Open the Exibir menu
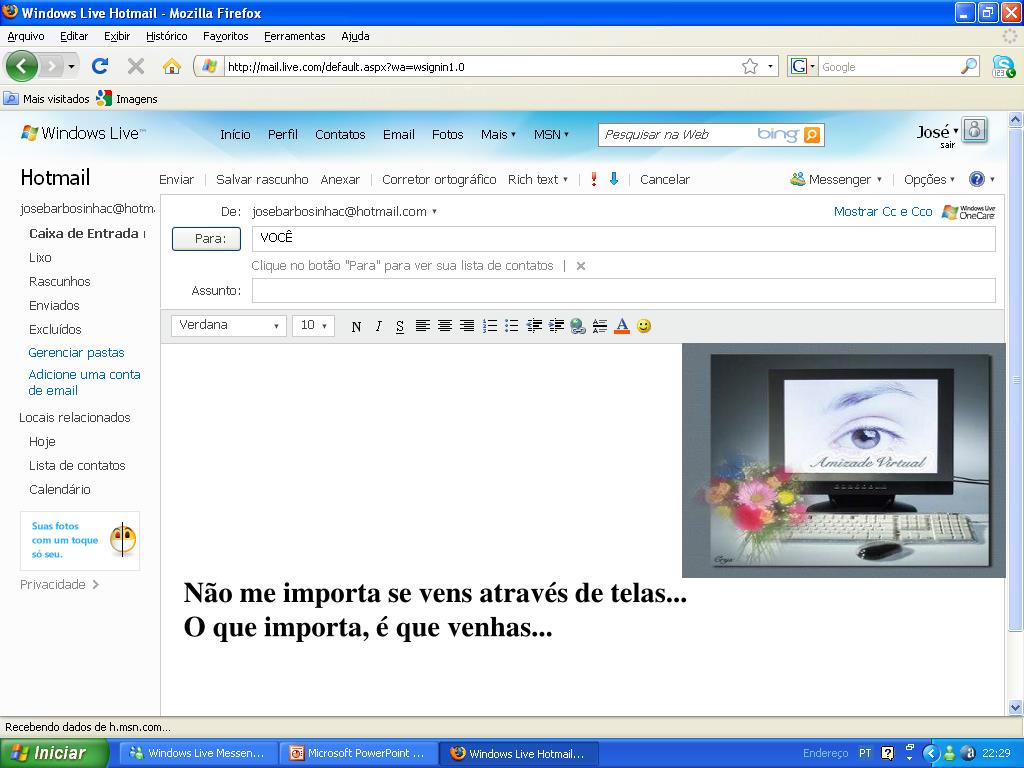 click(x=117, y=36)
